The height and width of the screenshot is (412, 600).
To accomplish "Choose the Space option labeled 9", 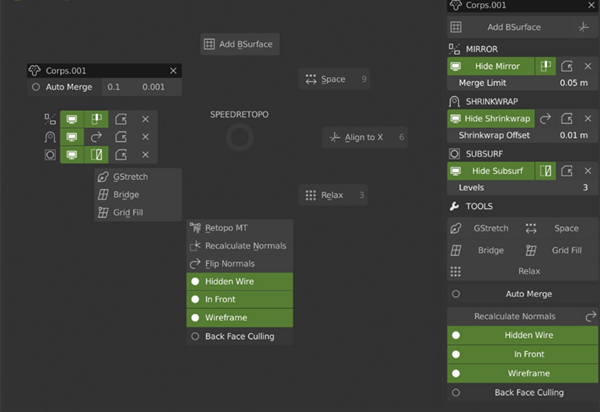I will pyautogui.click(x=336, y=79).
